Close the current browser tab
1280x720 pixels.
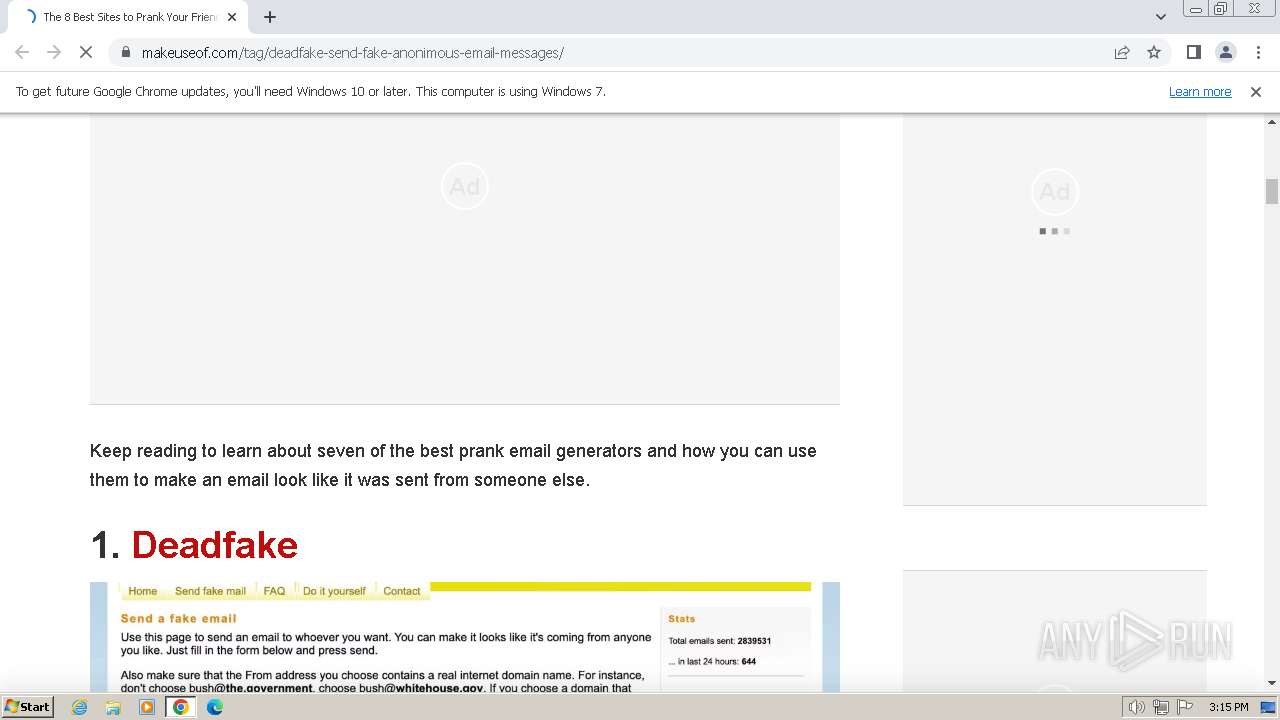click(x=232, y=17)
